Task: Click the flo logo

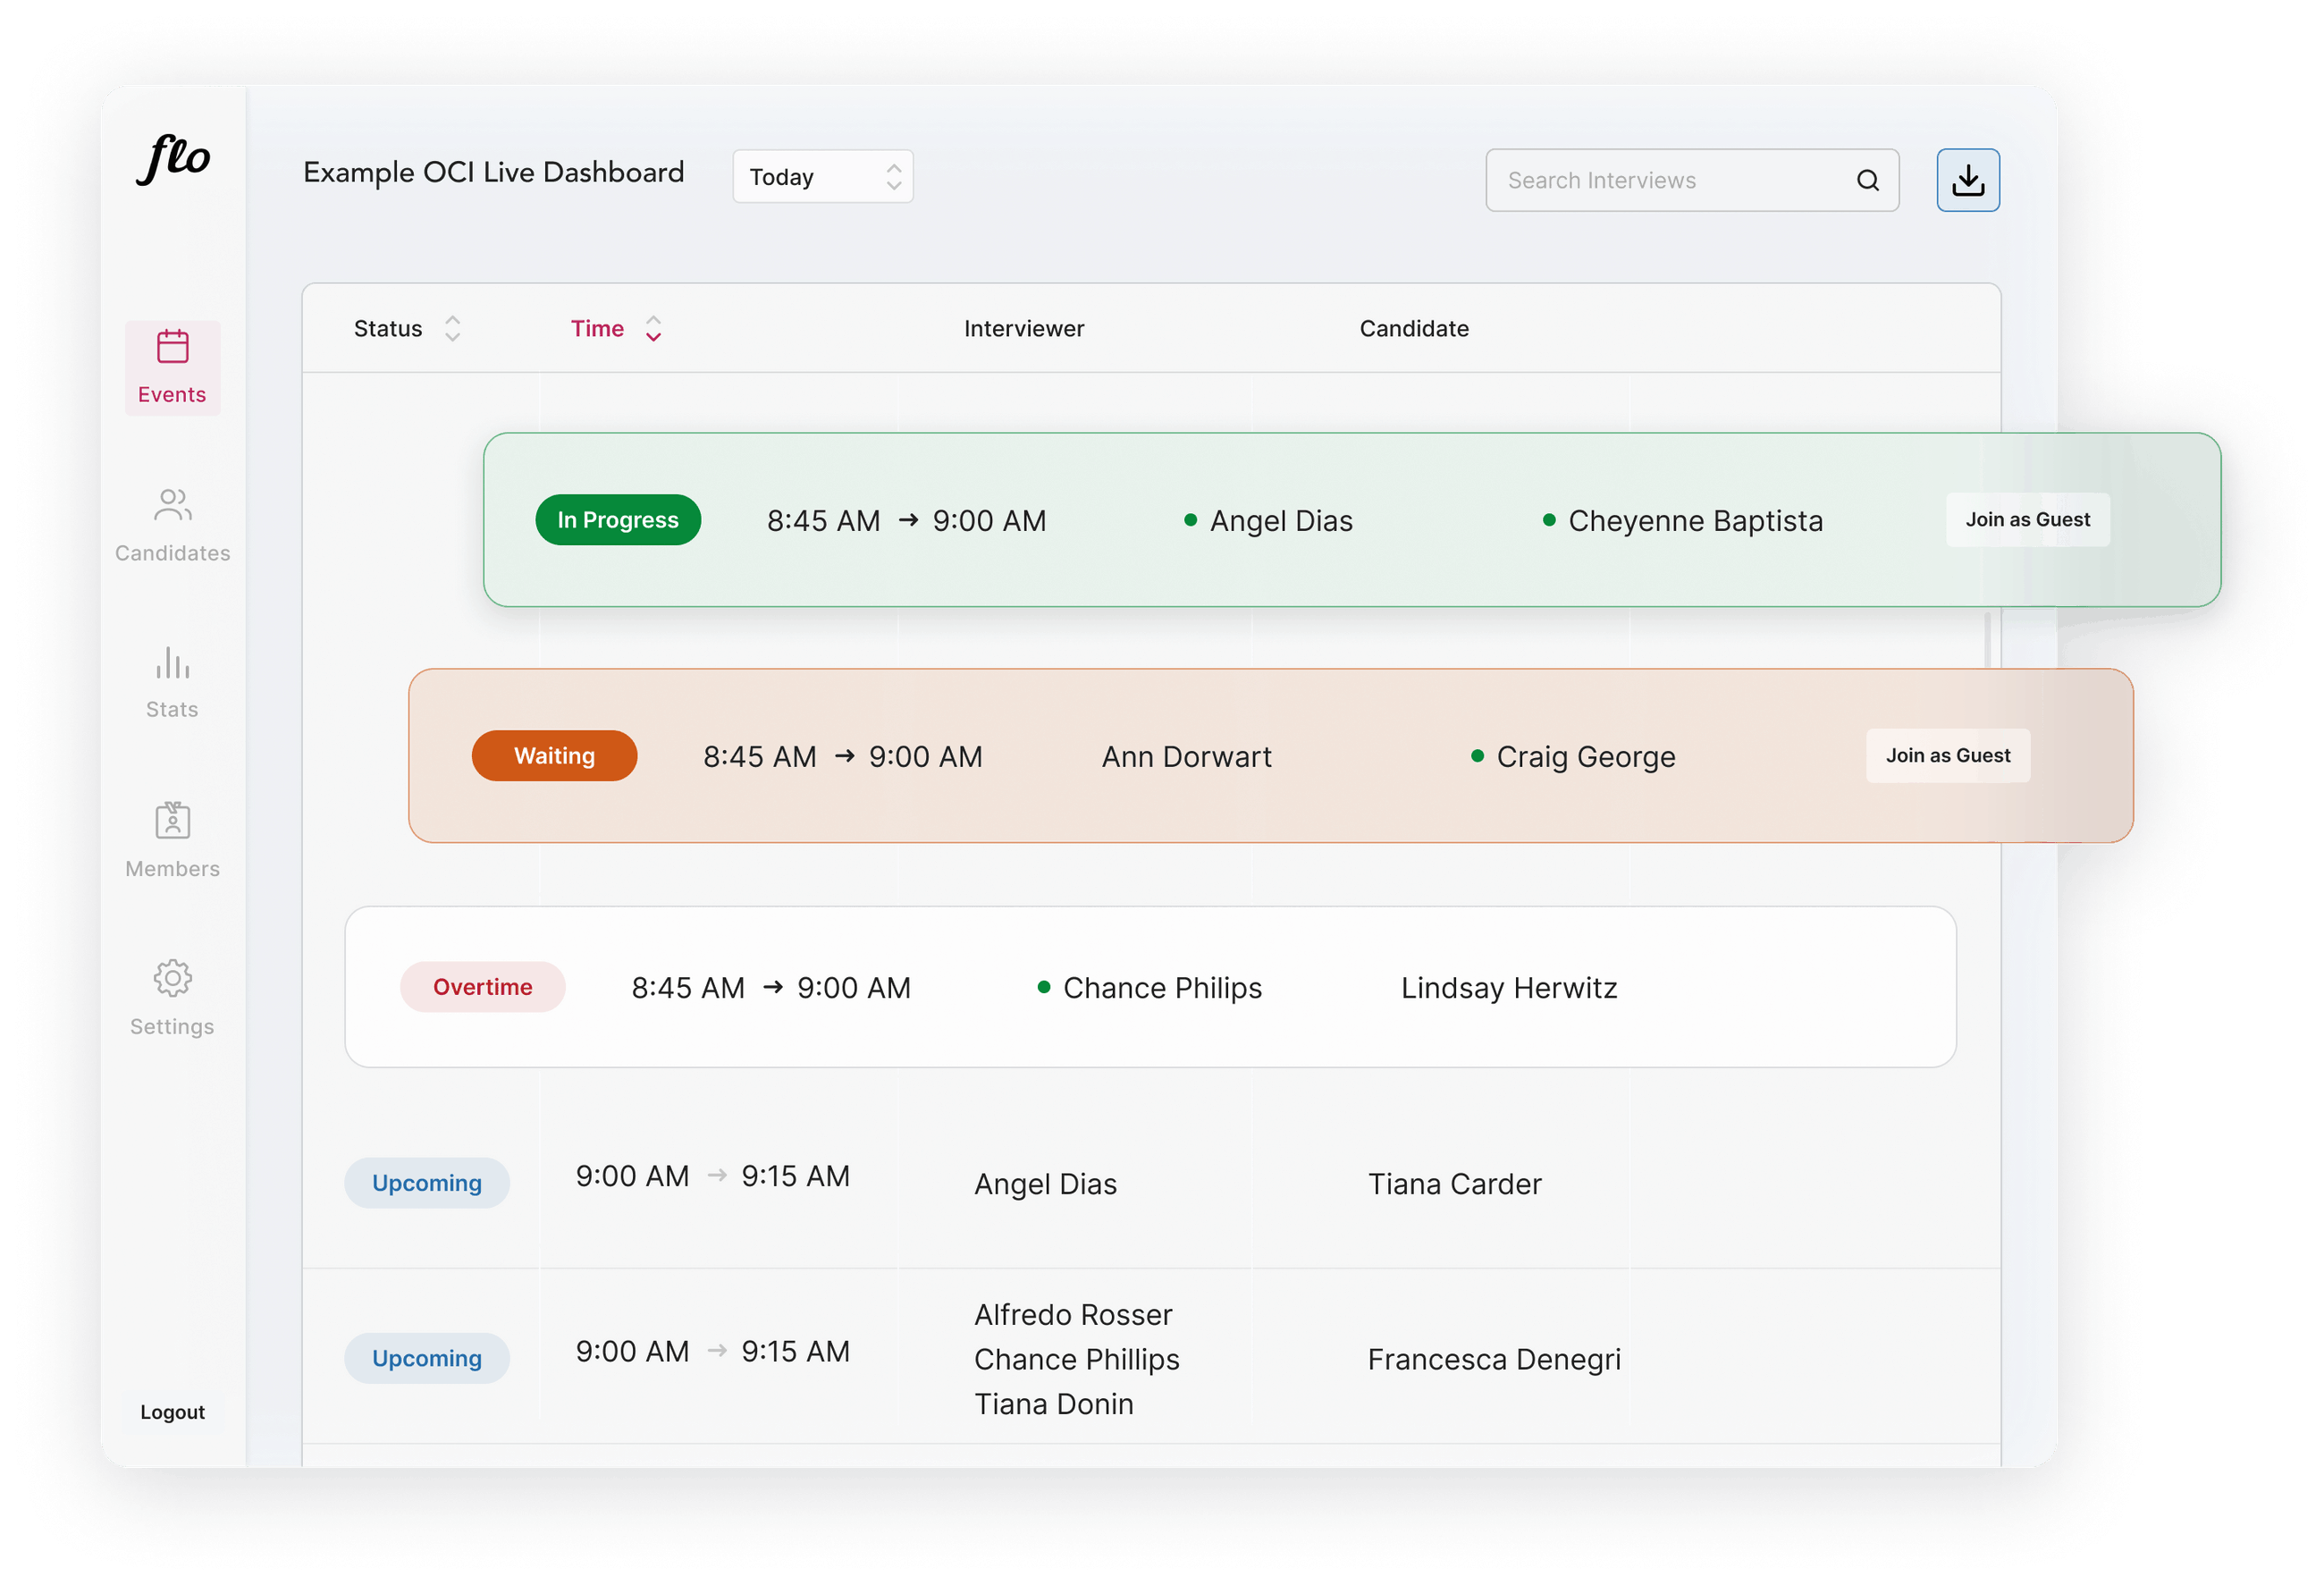Action: click(x=173, y=159)
